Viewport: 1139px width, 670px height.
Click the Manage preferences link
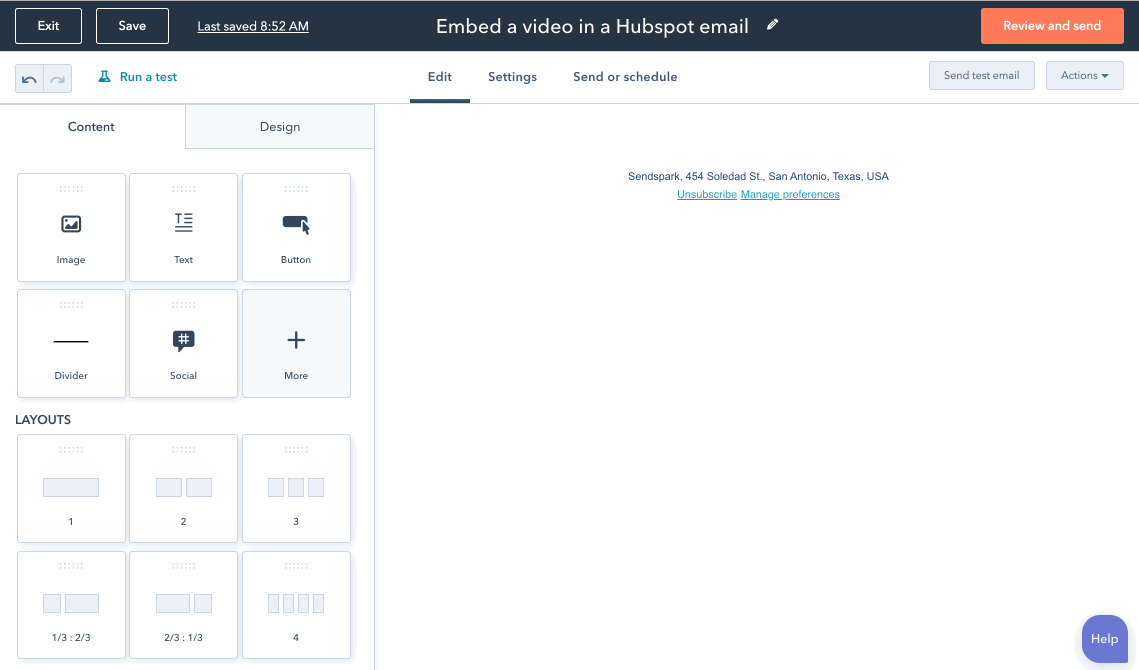tap(790, 194)
